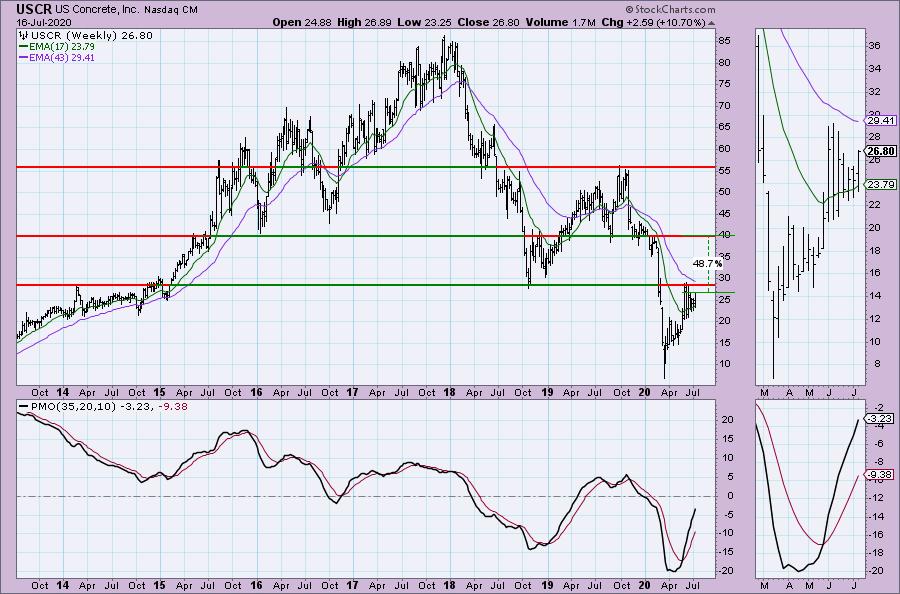This screenshot has width=900, height=594.
Task: Click the USCR ticker symbol in the header
Action: click(34, 10)
